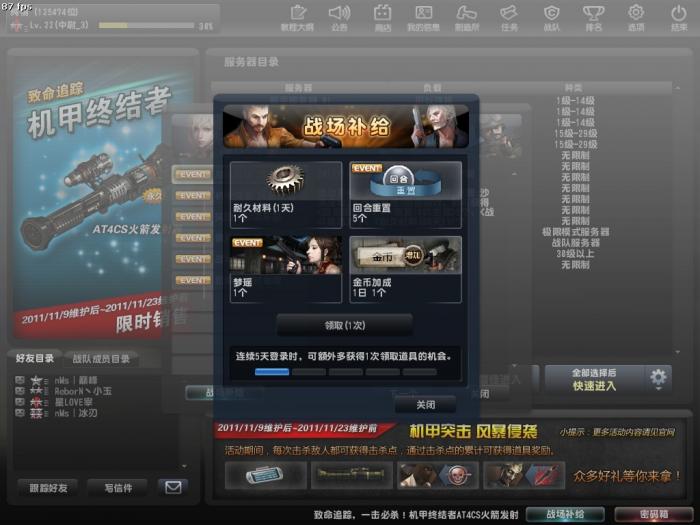Open the mailbox envelope icon

[x=173, y=487]
